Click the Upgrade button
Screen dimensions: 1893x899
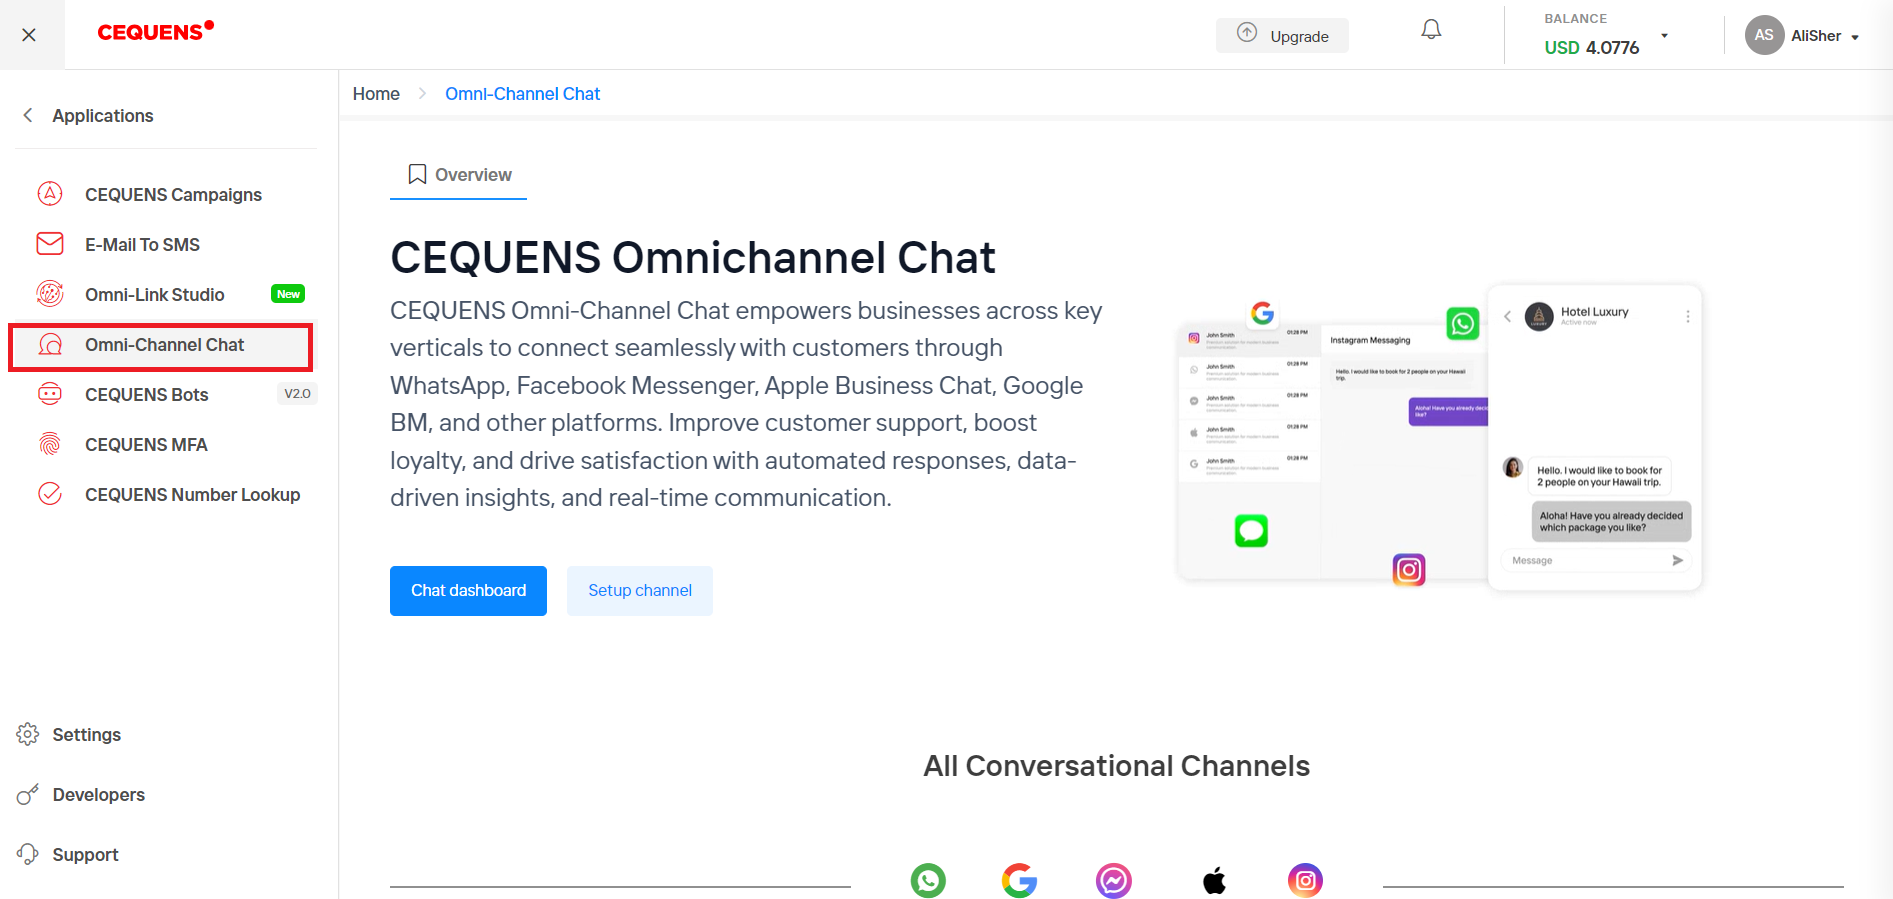click(1282, 35)
